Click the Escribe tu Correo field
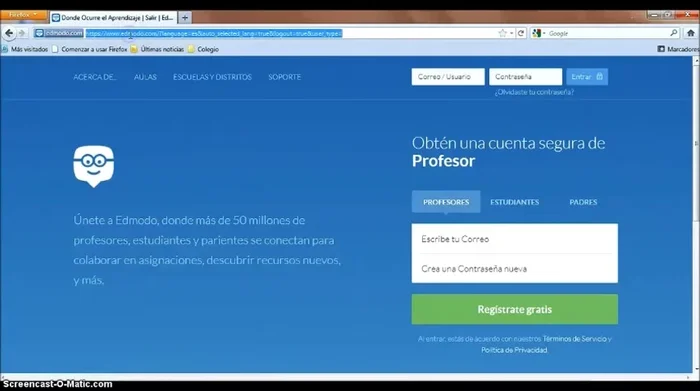Viewport: 700px width, 391px height. pyautogui.click(x=515, y=239)
